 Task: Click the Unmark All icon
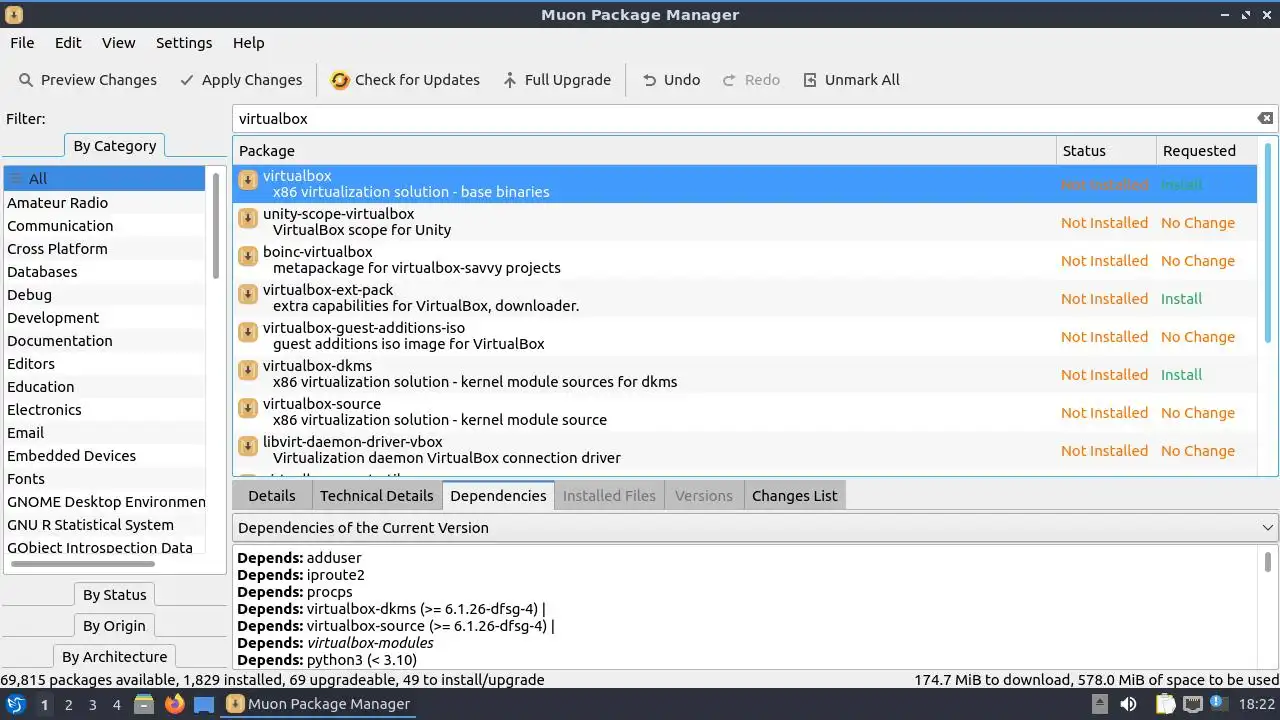810,80
